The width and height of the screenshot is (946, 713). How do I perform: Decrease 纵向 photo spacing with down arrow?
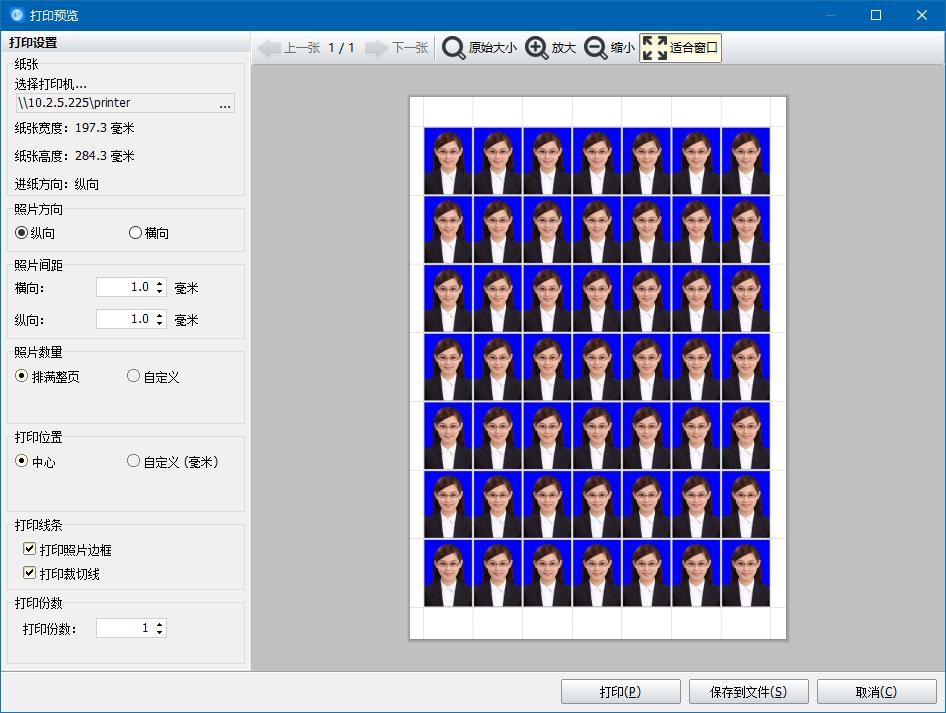pos(159,323)
